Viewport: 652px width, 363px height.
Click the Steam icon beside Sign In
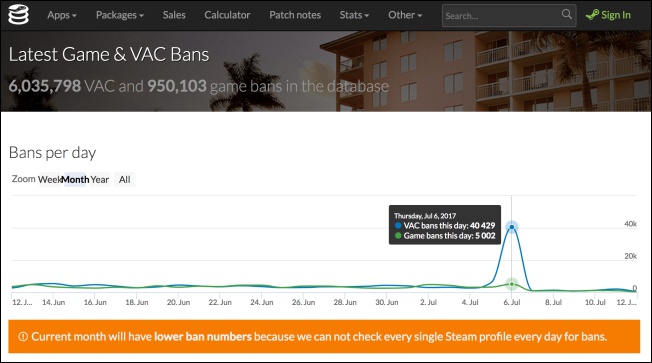click(x=592, y=15)
